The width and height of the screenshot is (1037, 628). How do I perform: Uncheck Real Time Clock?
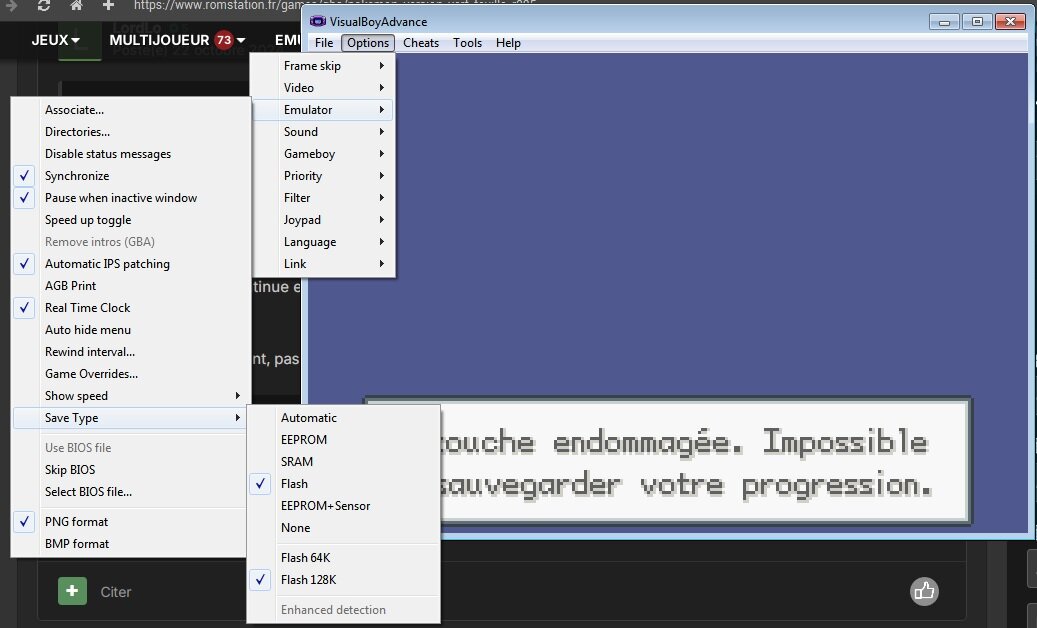point(87,308)
